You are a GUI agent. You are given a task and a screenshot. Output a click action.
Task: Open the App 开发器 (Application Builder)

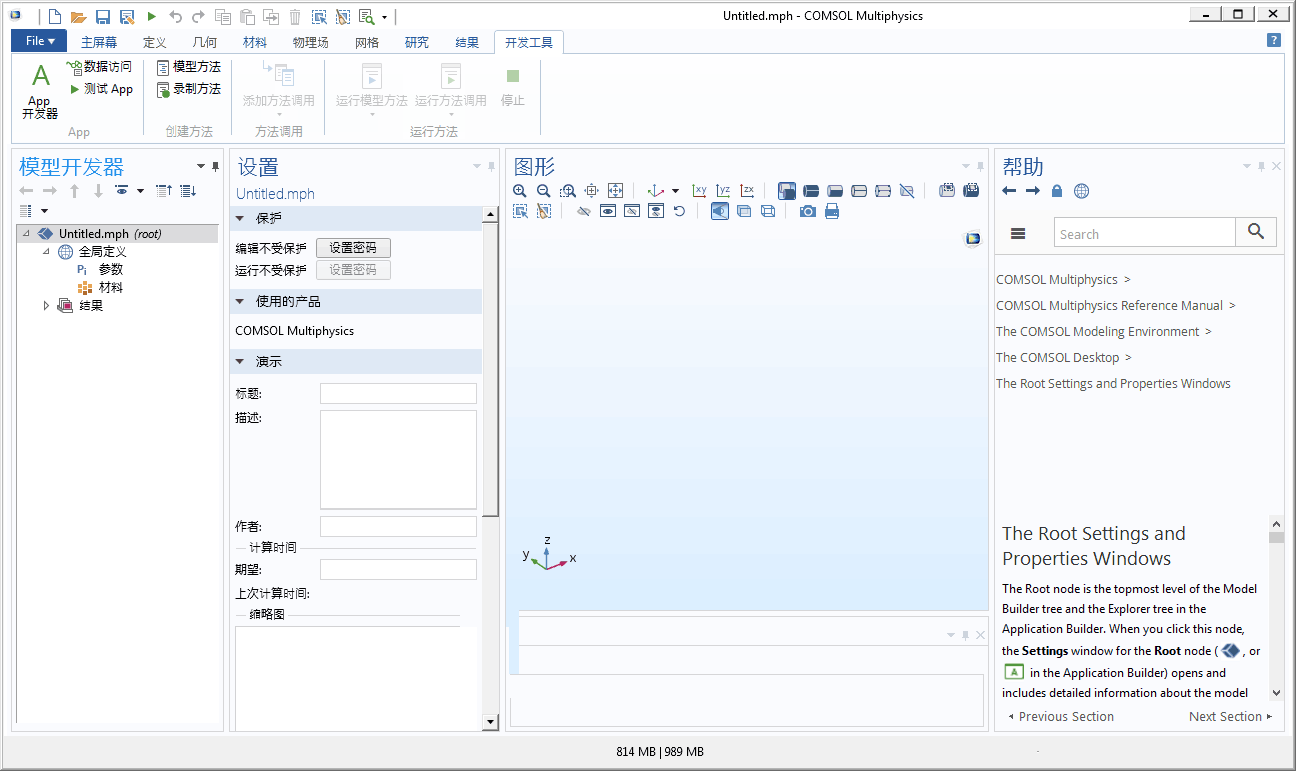(38, 90)
